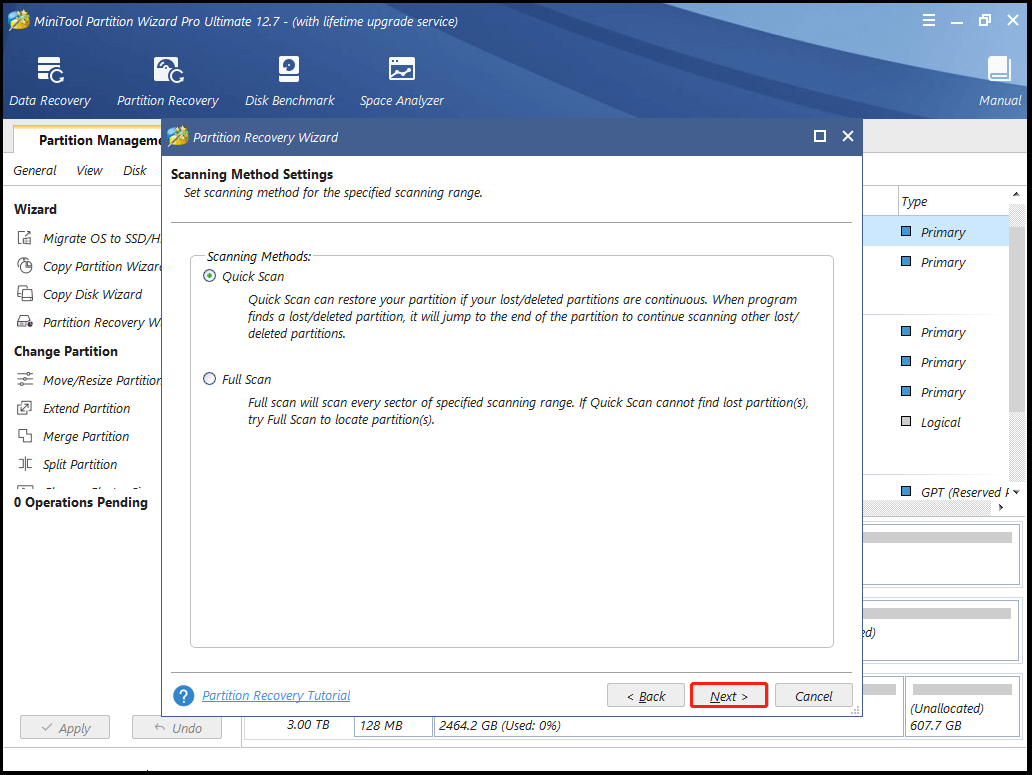Screen dimensions: 1032x775
Task: Click the Split Partition icon
Action: [x=25, y=464]
